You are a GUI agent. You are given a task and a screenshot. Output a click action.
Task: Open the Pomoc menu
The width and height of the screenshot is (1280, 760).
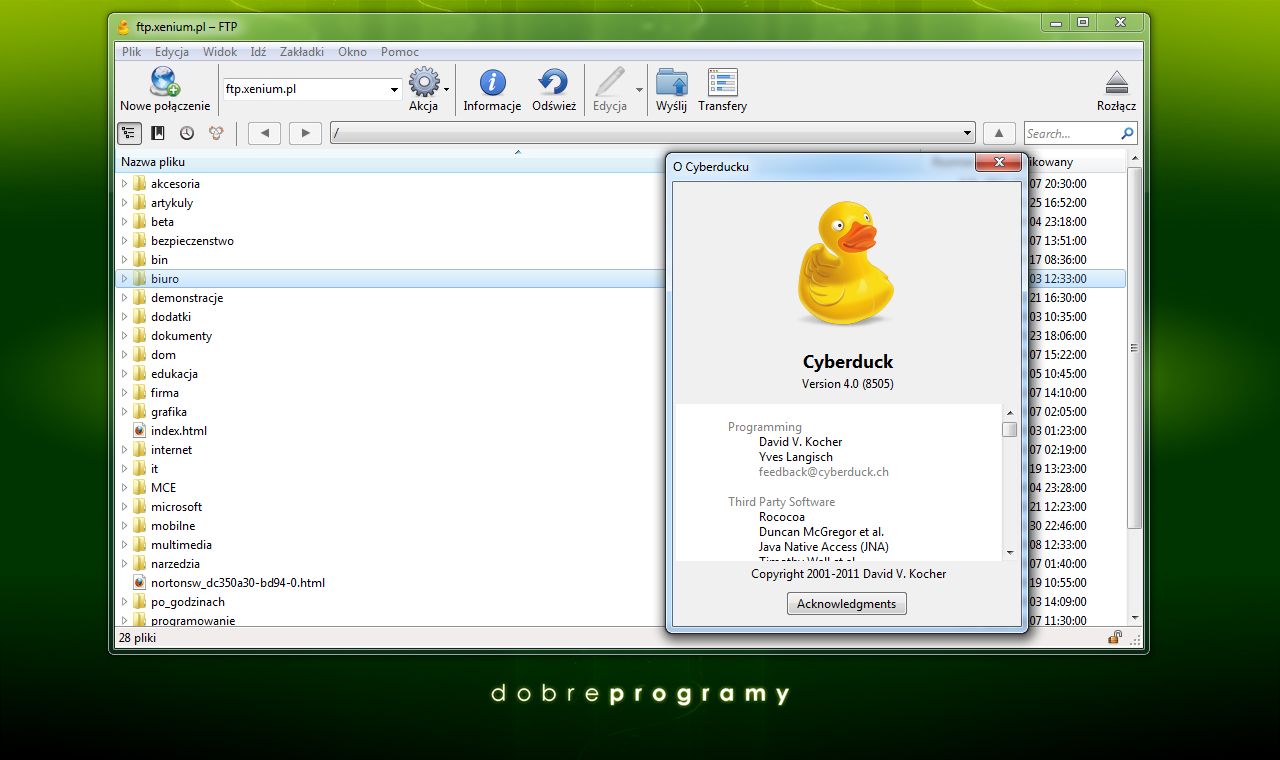(400, 52)
